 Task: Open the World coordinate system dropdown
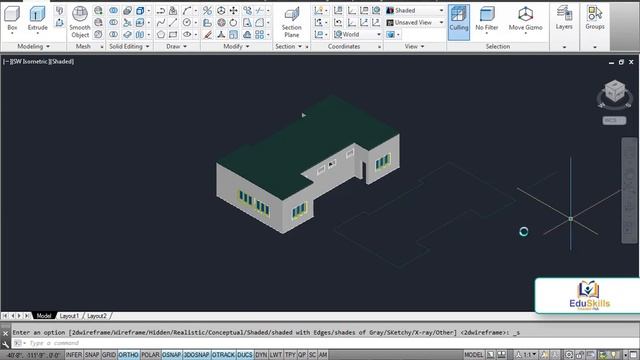(358, 34)
